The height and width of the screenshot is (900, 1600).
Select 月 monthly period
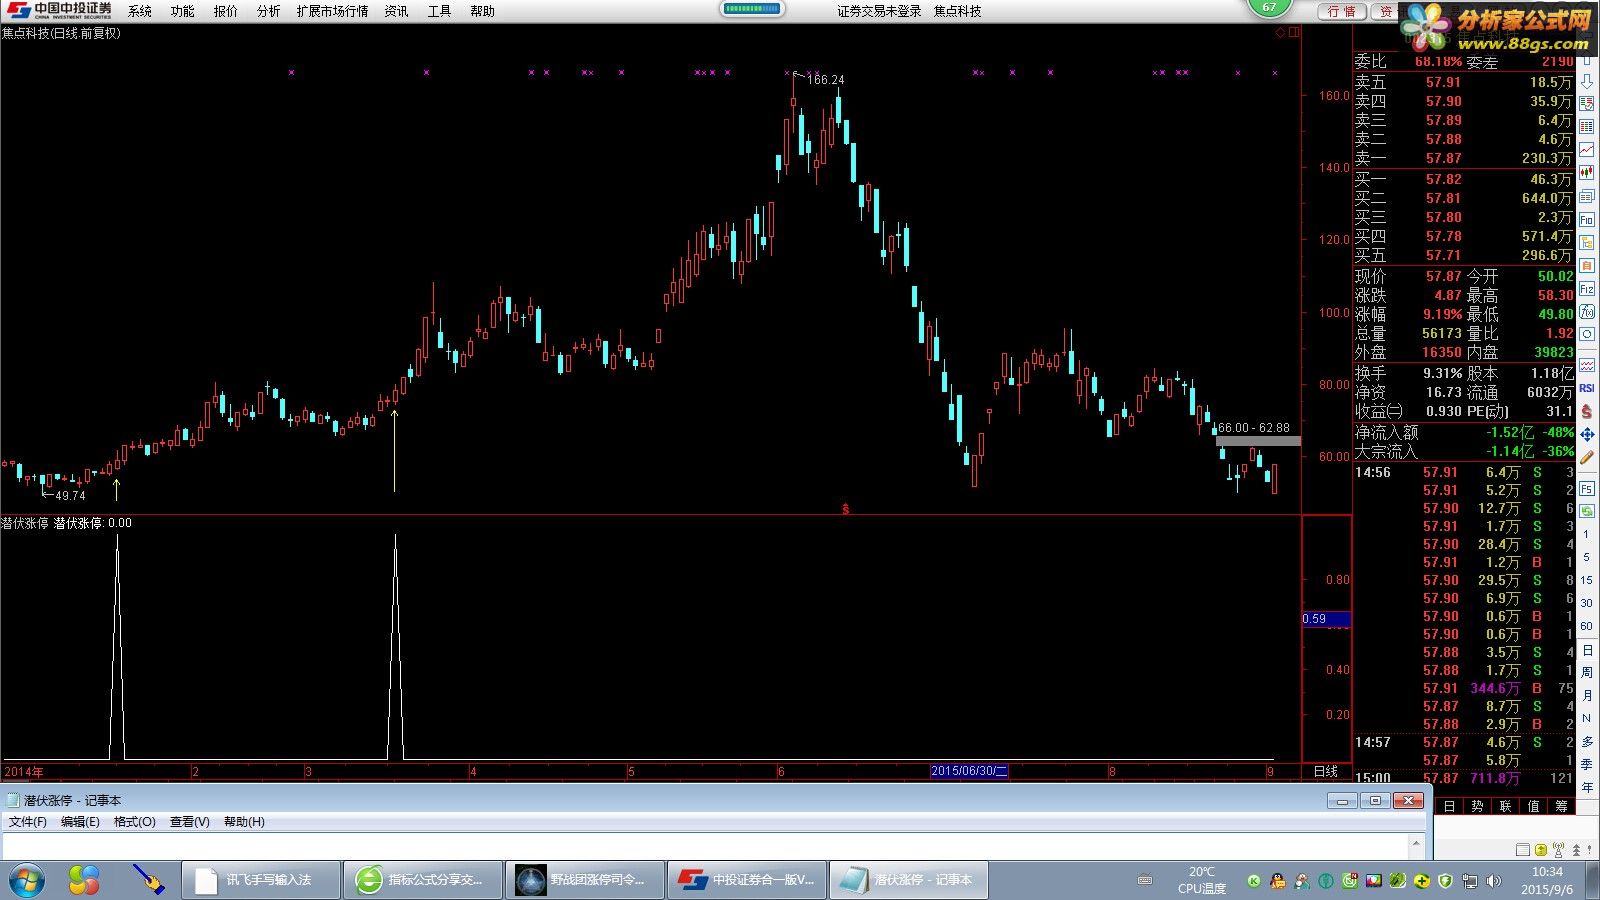[x=1587, y=695]
